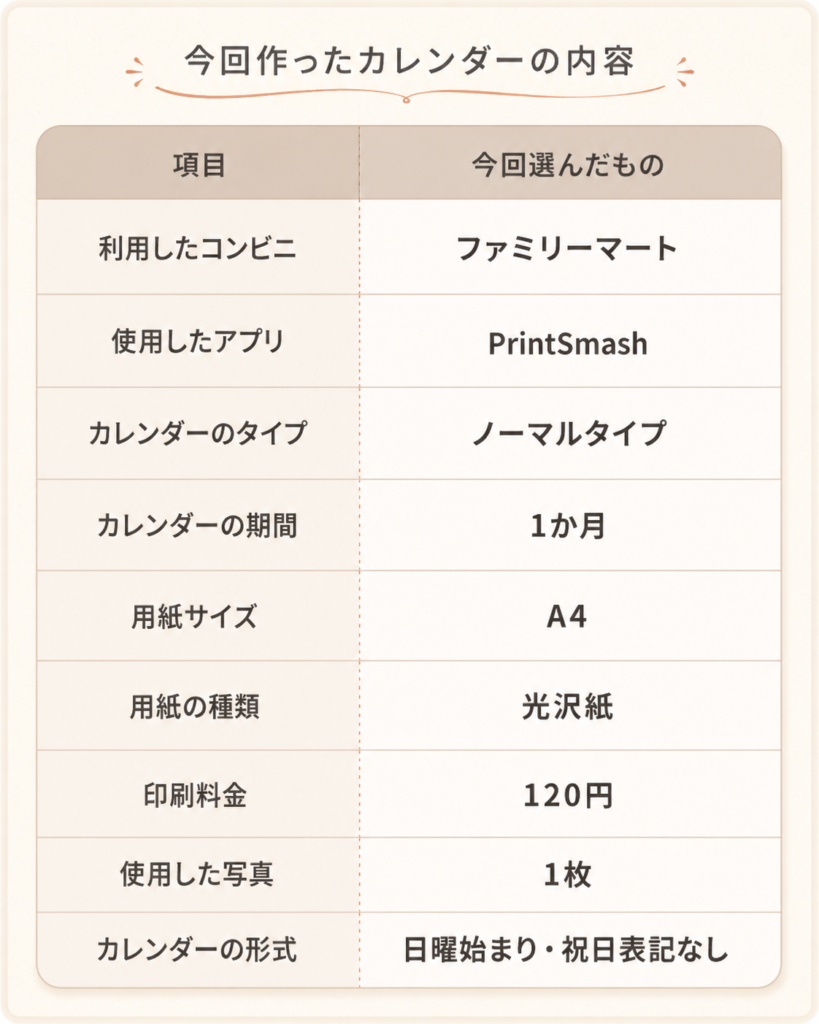Click the 使用した写真 row label
Viewport: 819px width, 1024px height.
pyautogui.click(x=197, y=874)
